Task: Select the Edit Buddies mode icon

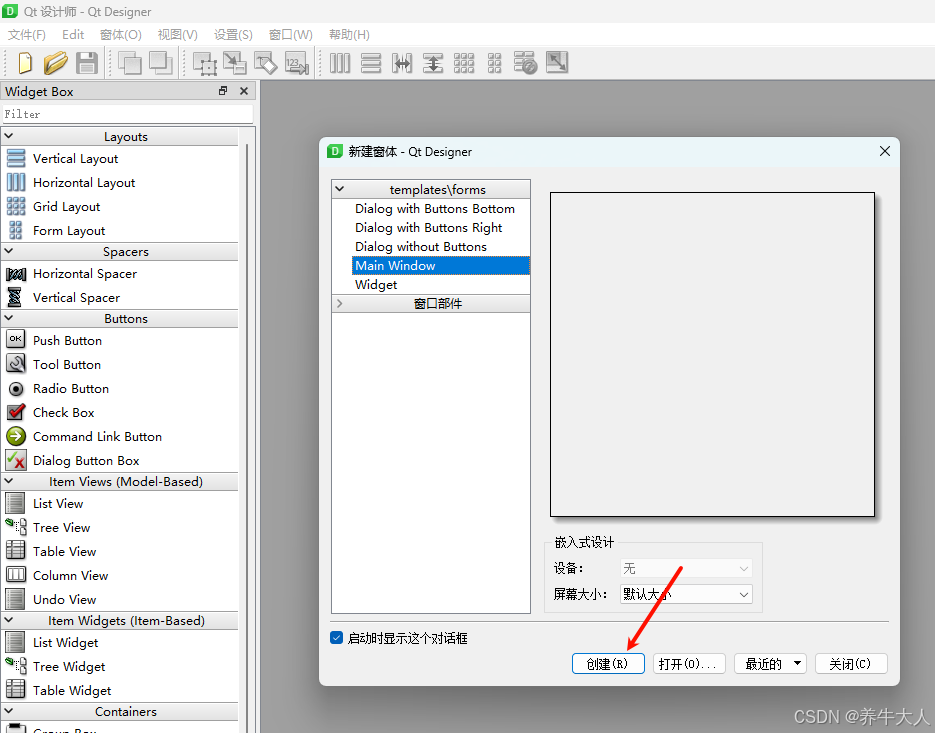Action: (x=265, y=63)
